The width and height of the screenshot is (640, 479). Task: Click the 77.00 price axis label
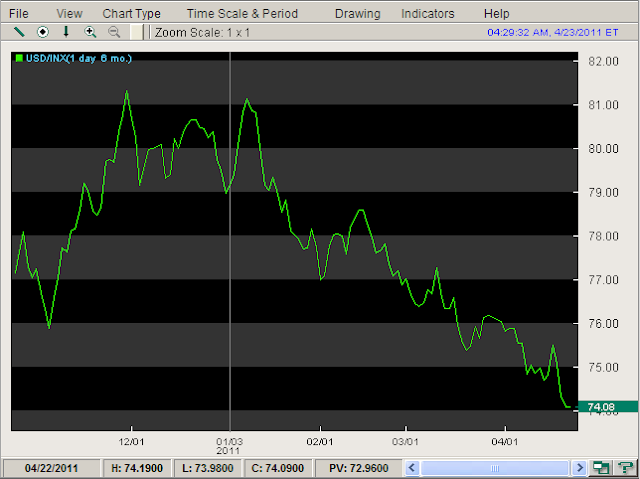pyautogui.click(x=603, y=279)
